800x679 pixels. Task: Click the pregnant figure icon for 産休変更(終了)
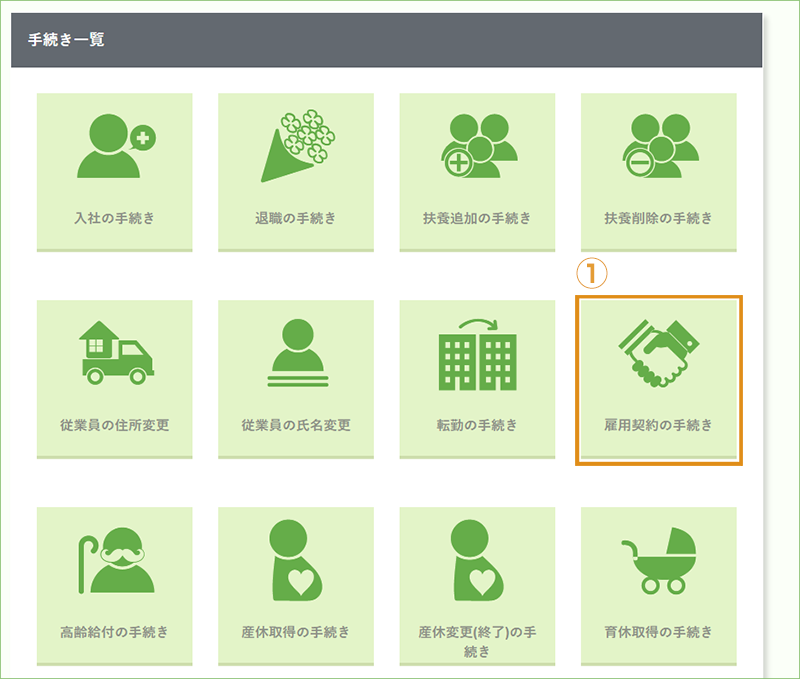pyautogui.click(x=478, y=560)
